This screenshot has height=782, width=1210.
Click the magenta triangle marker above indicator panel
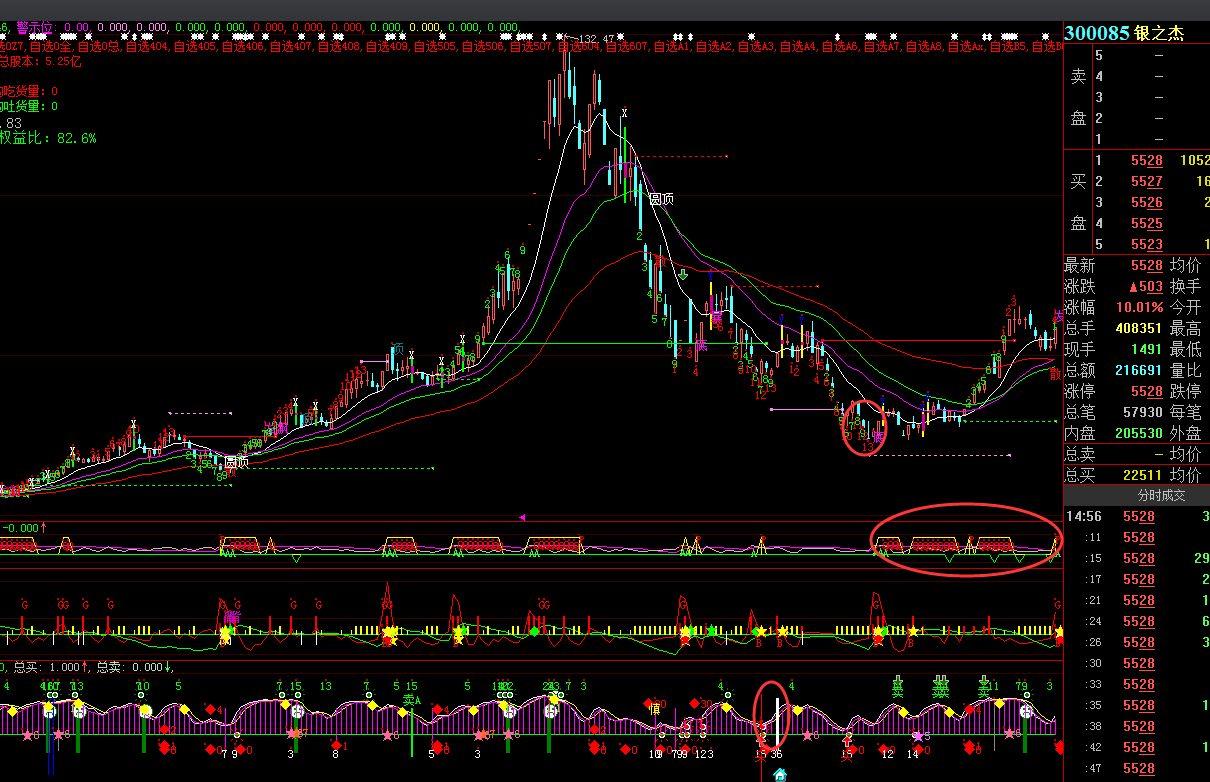coord(522,517)
